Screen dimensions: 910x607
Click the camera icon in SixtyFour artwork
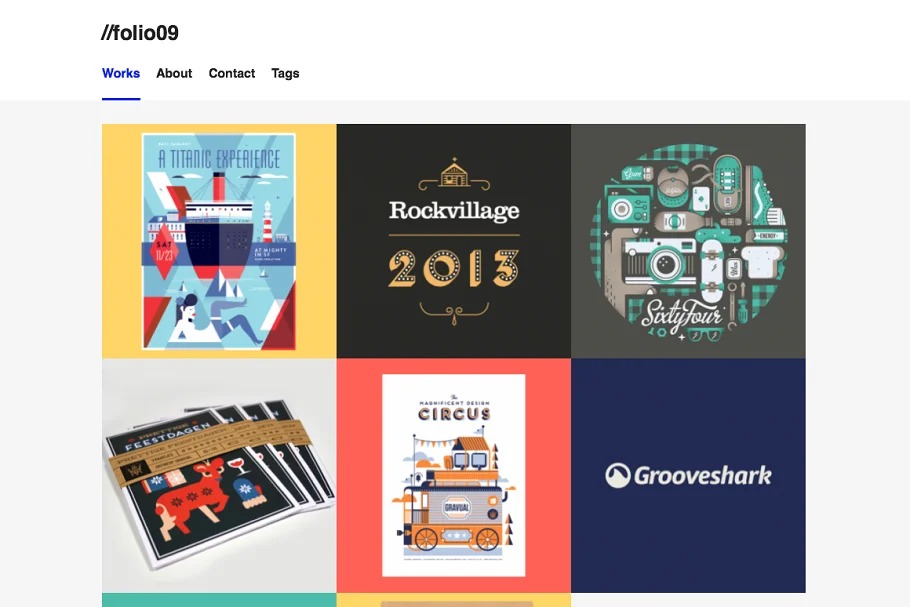pyautogui.click(x=660, y=263)
